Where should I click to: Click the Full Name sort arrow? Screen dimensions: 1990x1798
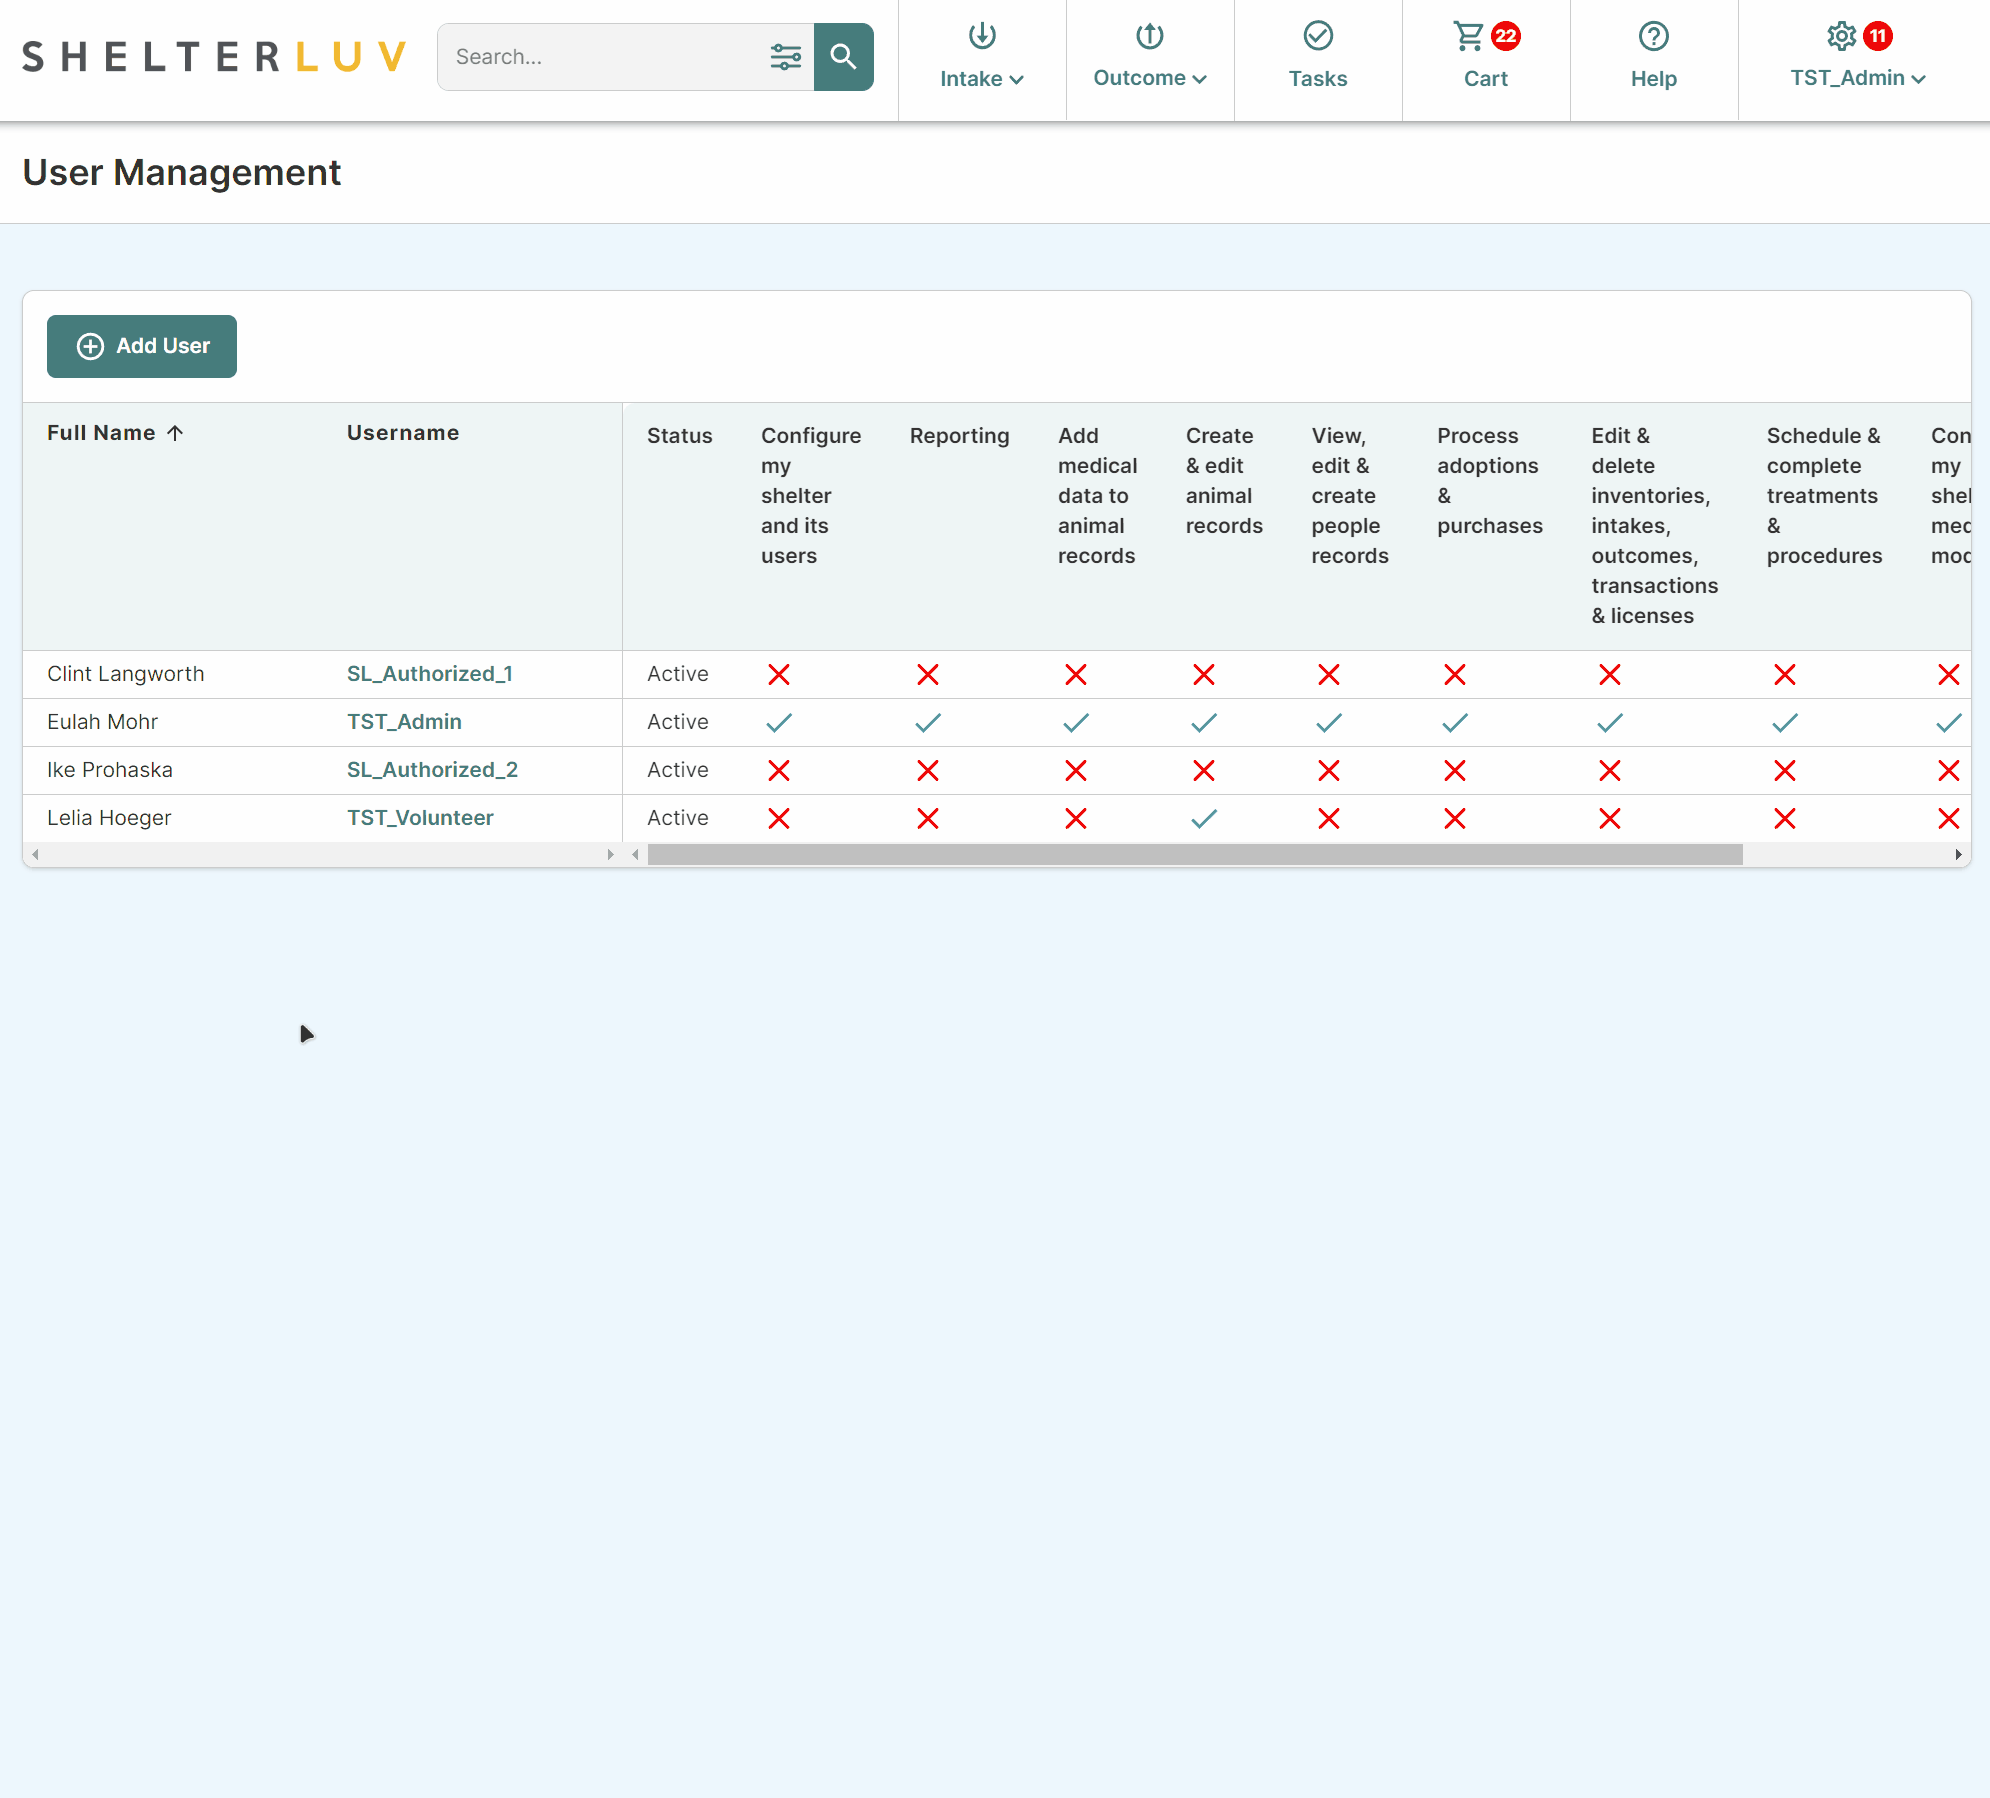(x=175, y=433)
